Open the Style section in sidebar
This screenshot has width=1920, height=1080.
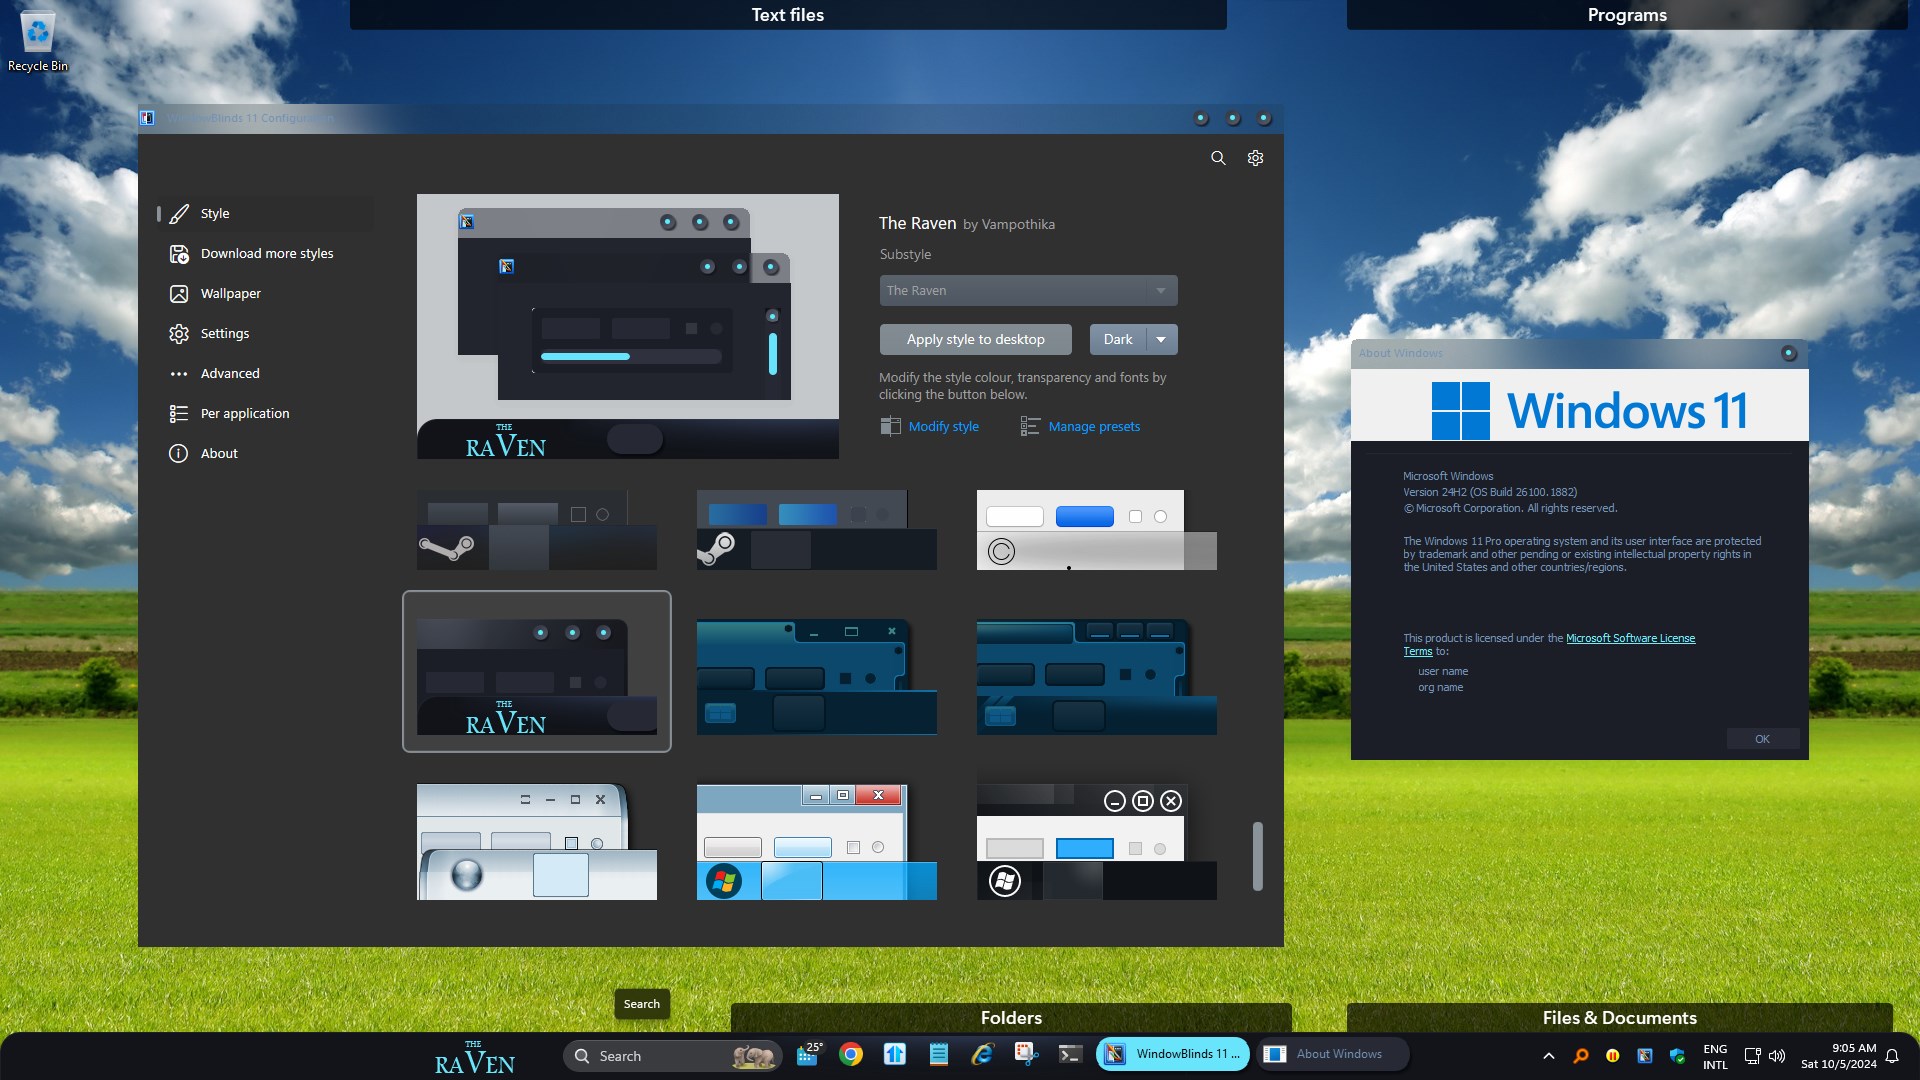265,213
